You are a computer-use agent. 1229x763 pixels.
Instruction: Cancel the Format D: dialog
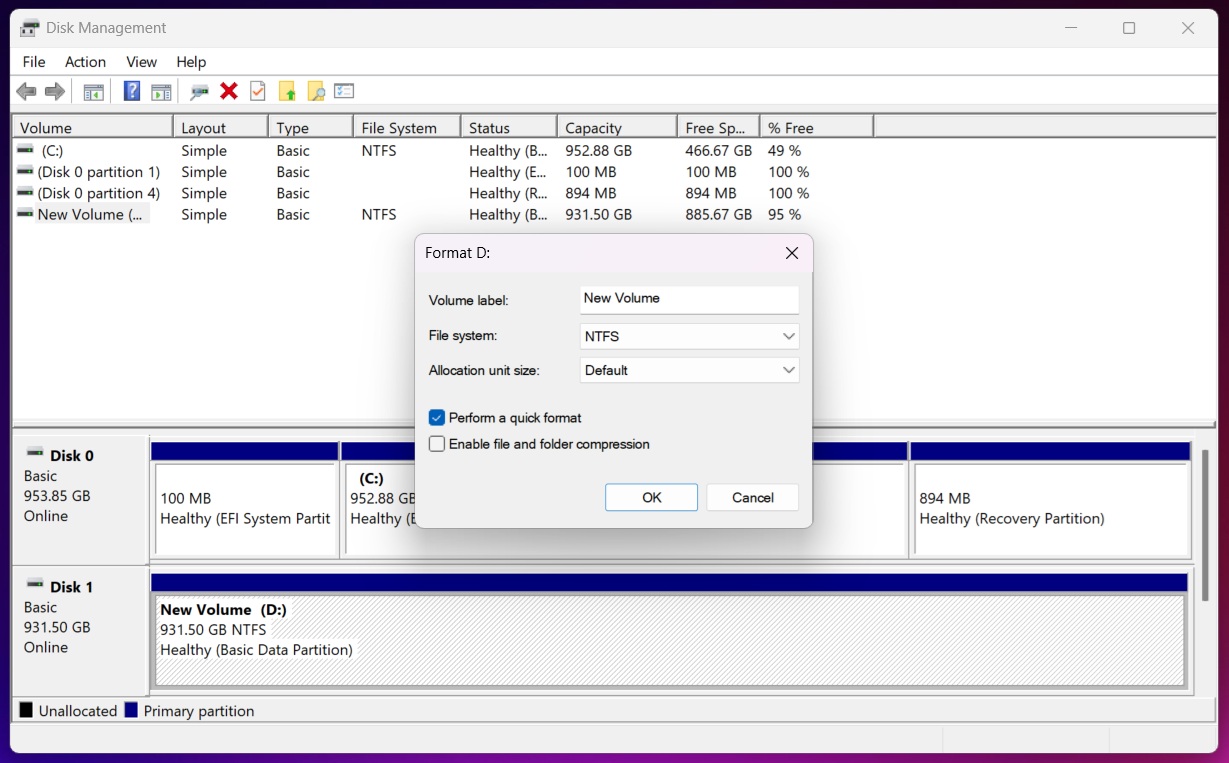pyautogui.click(x=752, y=498)
